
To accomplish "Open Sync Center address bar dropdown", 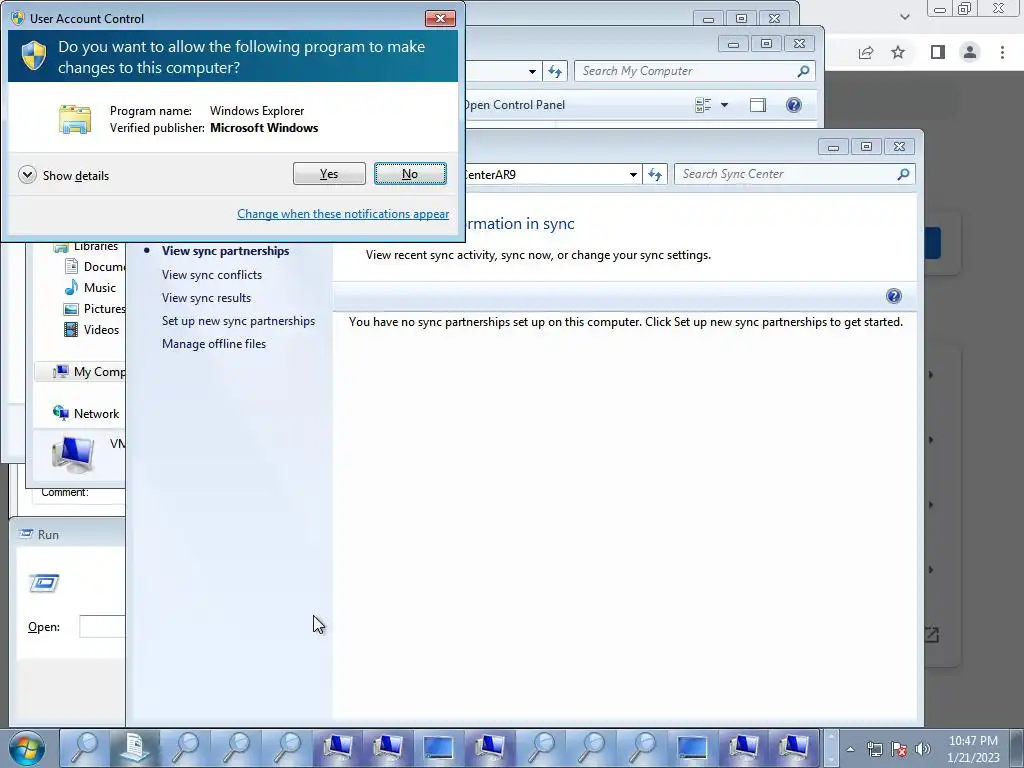I will point(633,174).
